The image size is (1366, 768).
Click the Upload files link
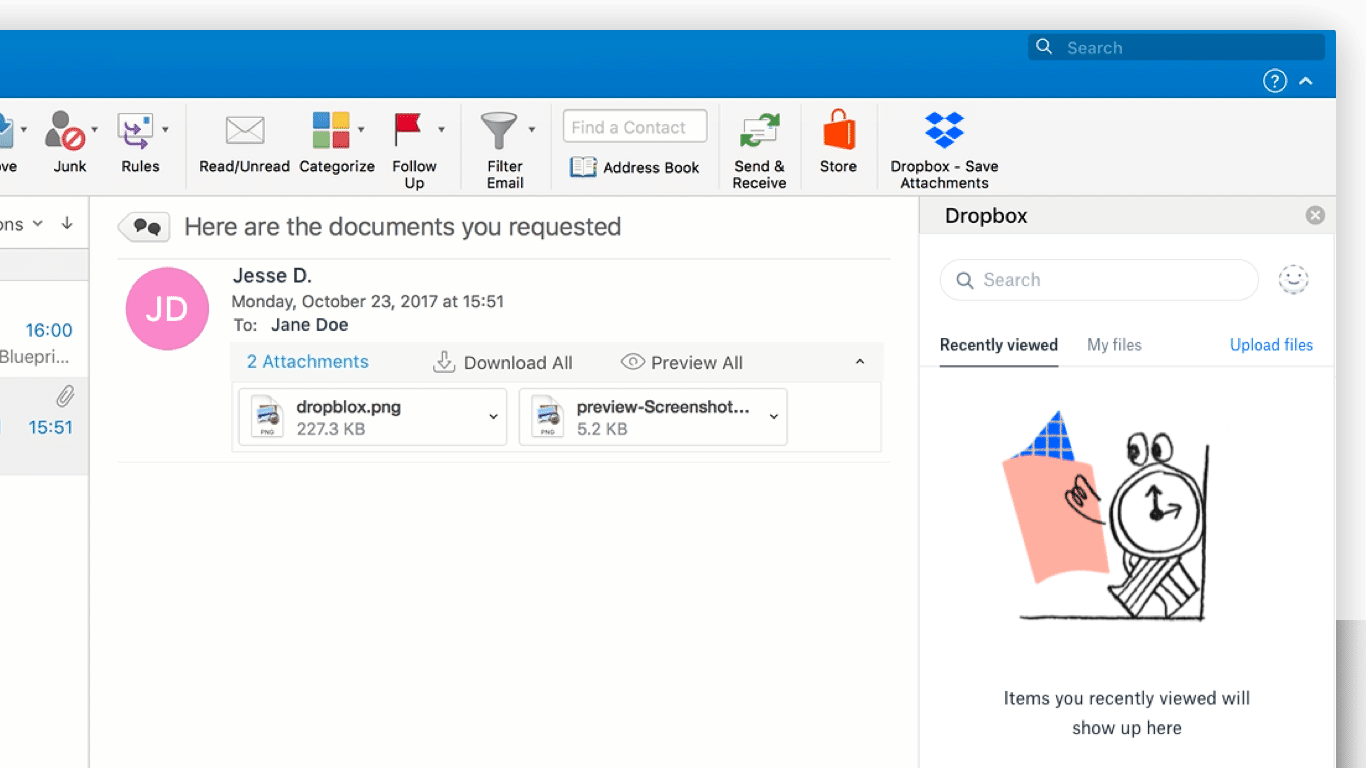(x=1271, y=345)
